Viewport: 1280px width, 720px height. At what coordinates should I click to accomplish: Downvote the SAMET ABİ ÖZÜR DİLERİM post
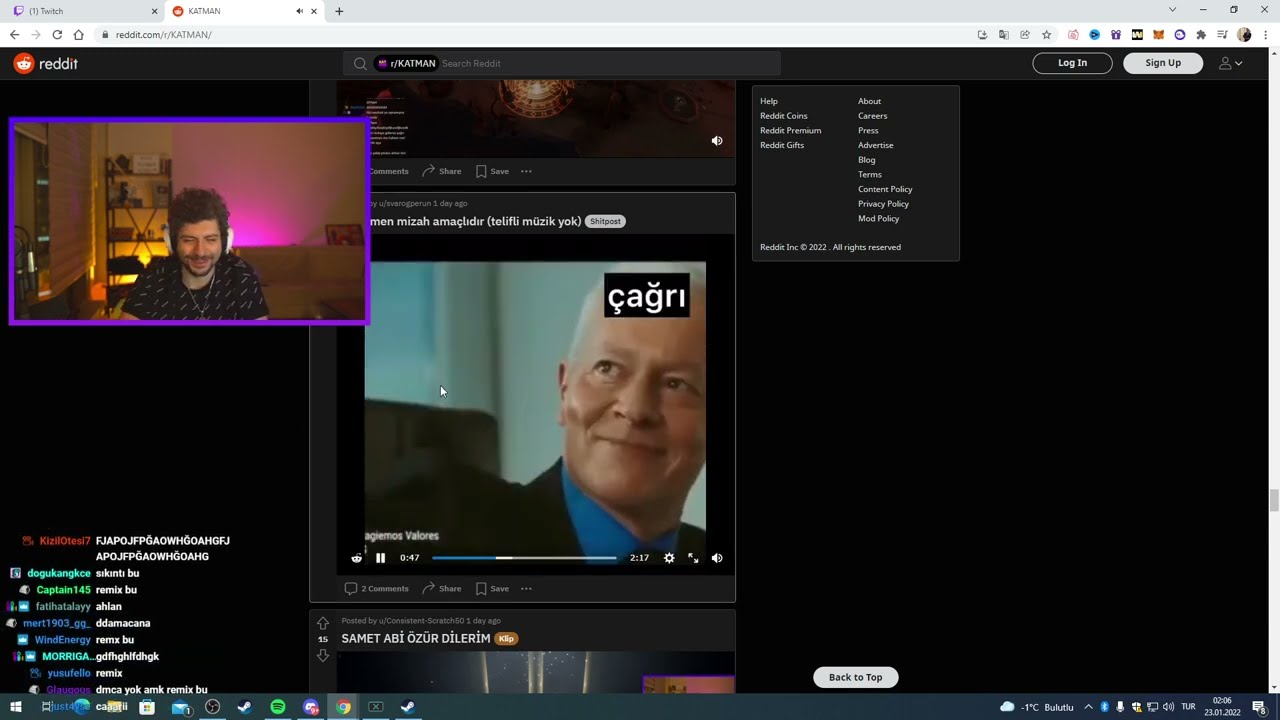pyautogui.click(x=323, y=655)
